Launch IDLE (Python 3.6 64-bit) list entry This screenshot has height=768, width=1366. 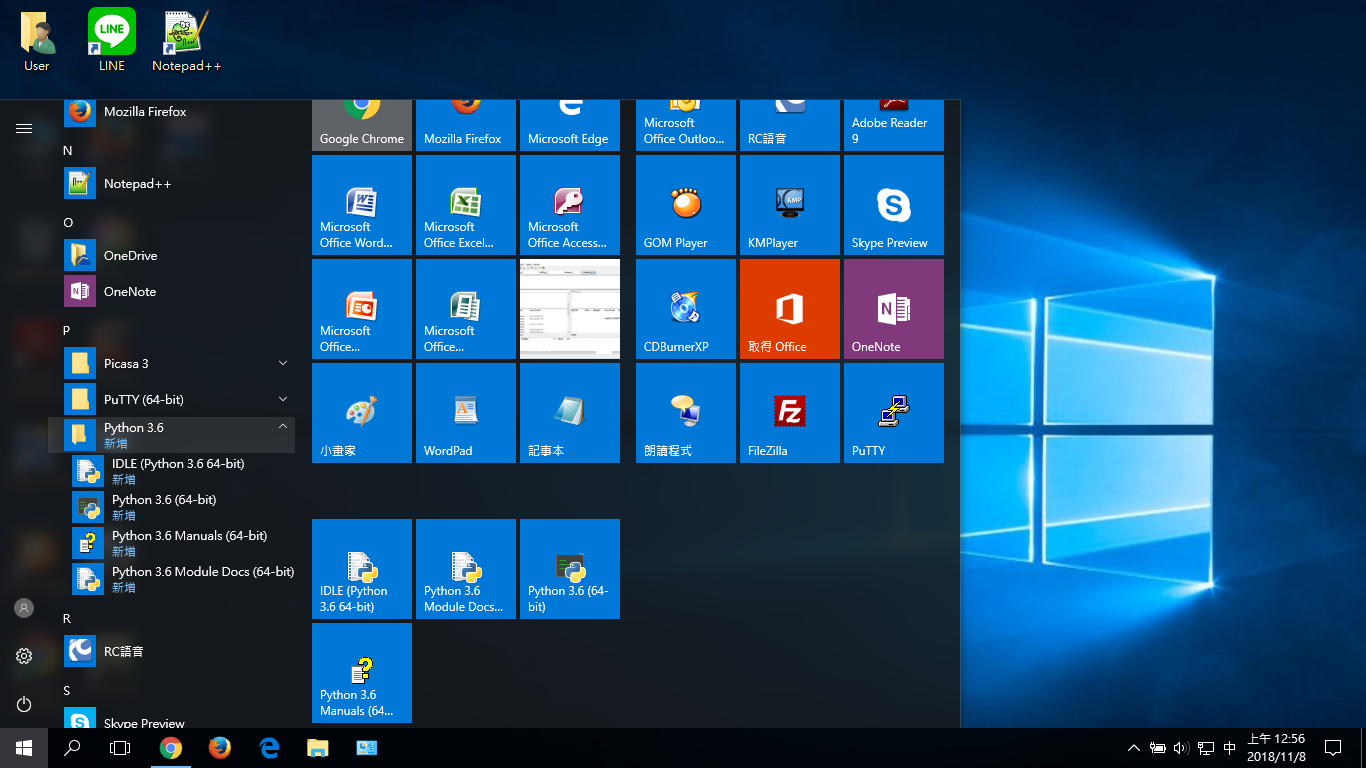pyautogui.click(x=172, y=471)
